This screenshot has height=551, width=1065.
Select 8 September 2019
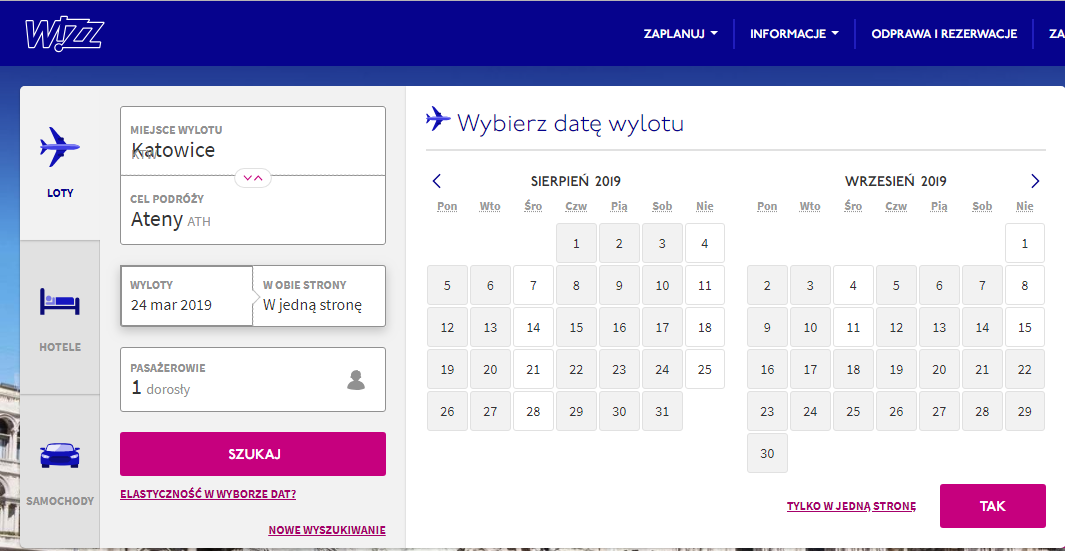(x=1025, y=285)
